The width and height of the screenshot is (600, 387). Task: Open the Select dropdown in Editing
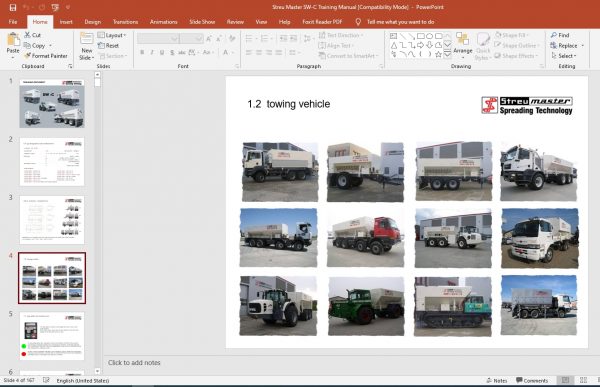tap(564, 56)
